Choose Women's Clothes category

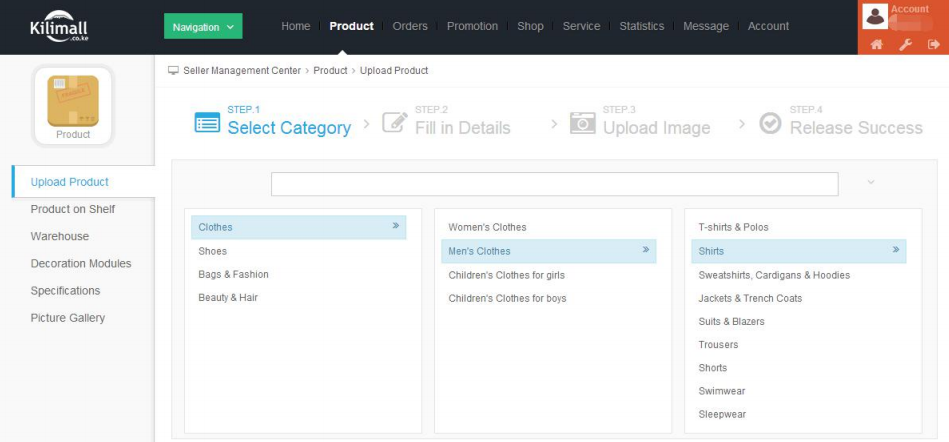pos(487,227)
